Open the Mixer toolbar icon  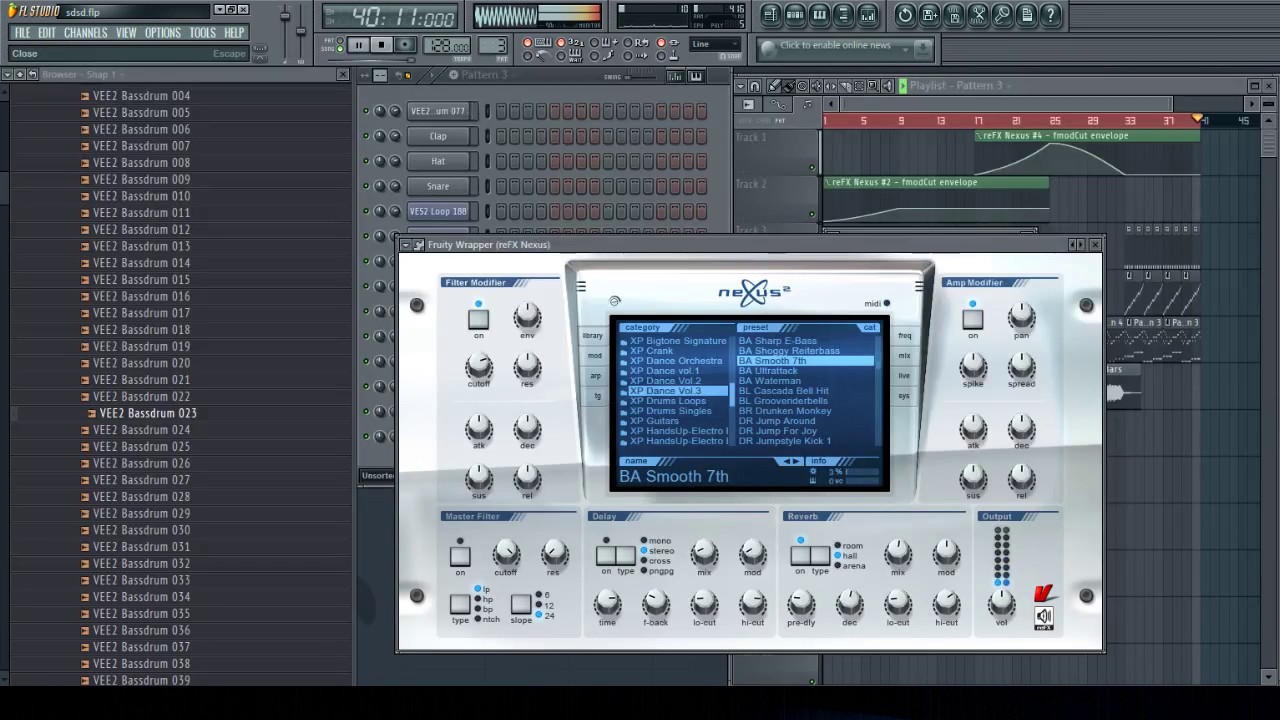point(868,15)
